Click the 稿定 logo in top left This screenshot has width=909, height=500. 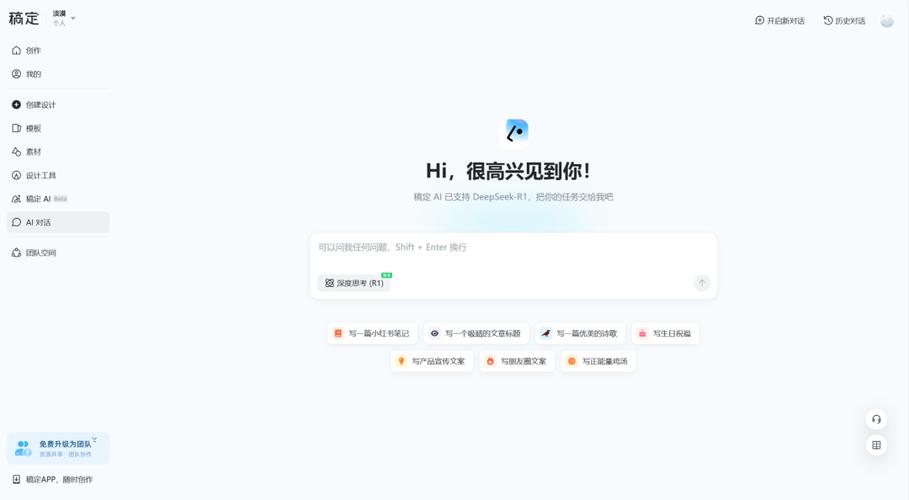pos(24,18)
